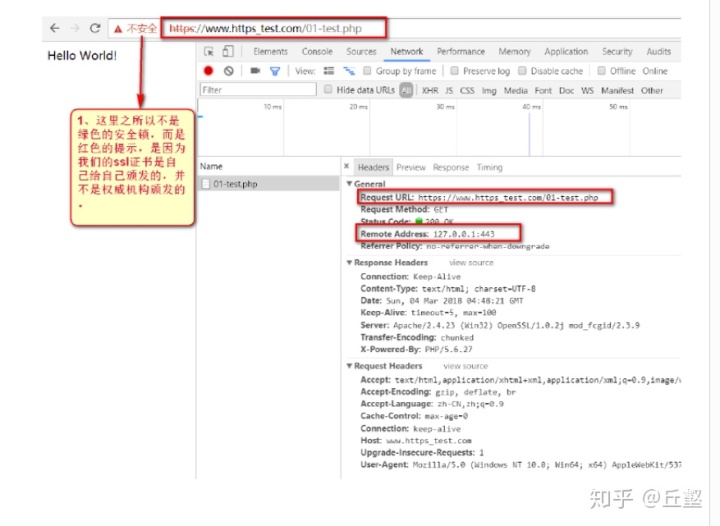Toggle the waterfall overview icon
The width and height of the screenshot is (720, 526).
coord(349,71)
